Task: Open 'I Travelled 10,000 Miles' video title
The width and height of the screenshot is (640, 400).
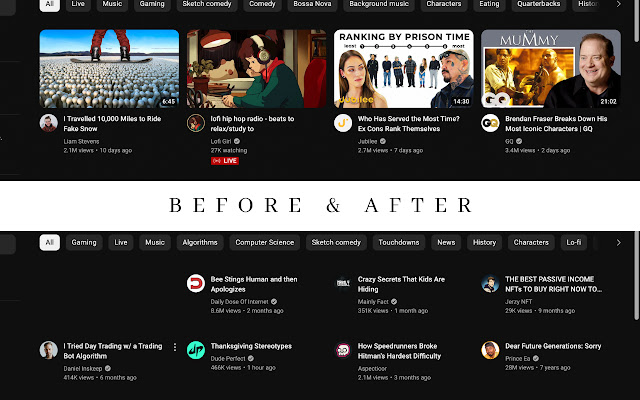Action: (112, 124)
